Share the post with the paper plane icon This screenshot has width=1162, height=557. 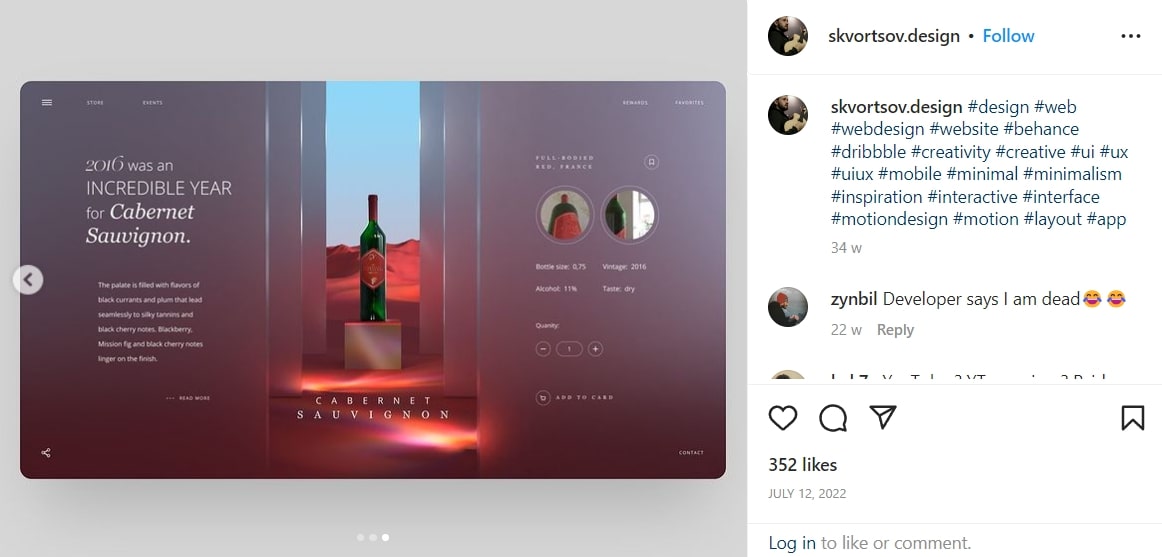(883, 418)
